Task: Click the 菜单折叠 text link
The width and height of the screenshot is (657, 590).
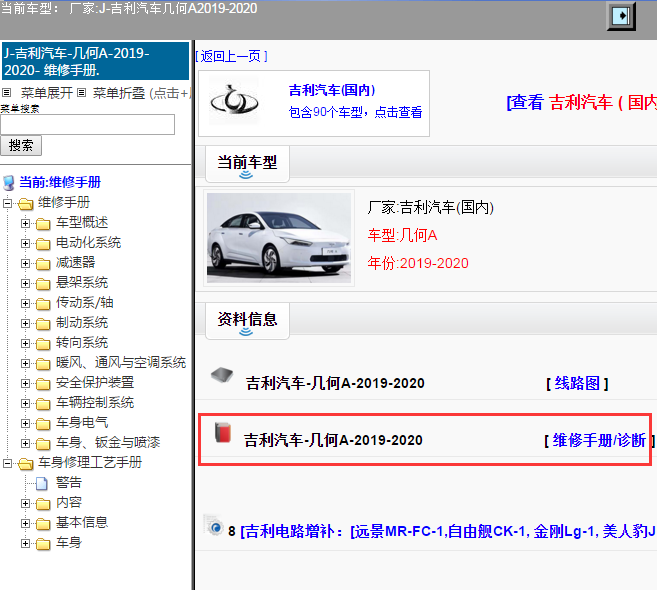Action: (x=119, y=93)
